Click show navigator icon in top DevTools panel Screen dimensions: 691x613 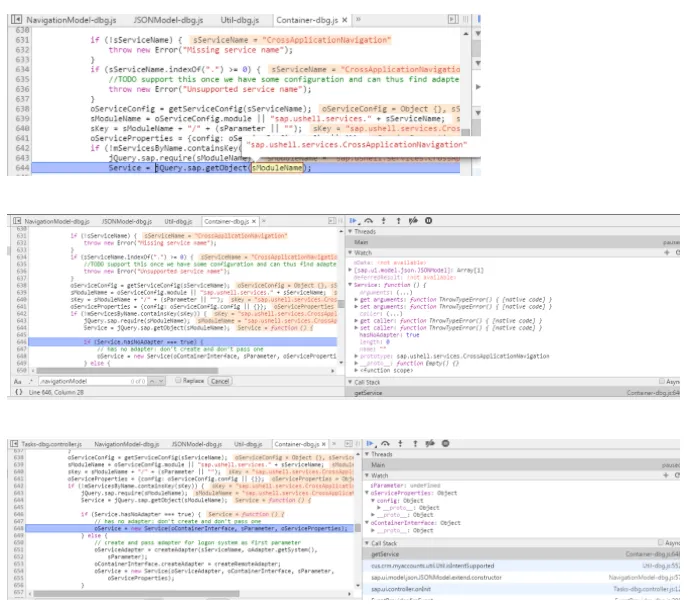16,19
